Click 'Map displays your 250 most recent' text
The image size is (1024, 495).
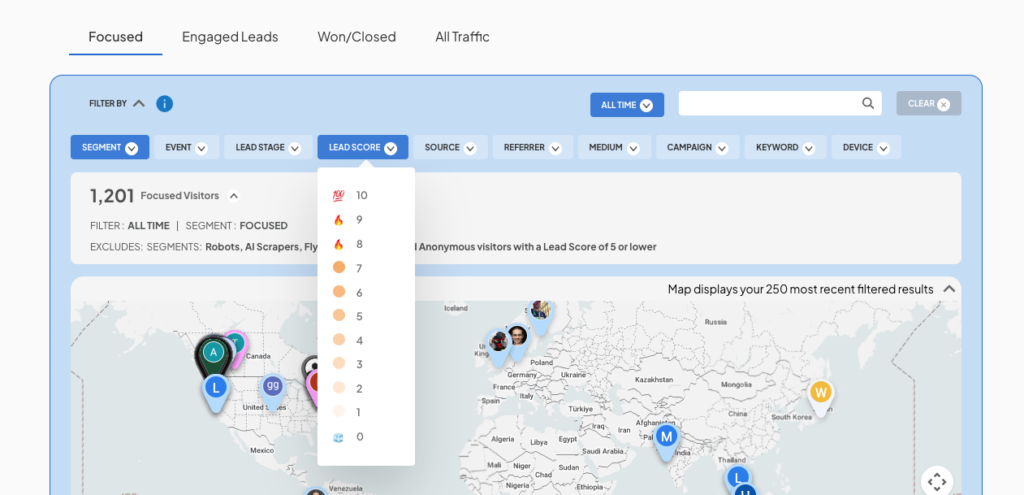(x=801, y=289)
